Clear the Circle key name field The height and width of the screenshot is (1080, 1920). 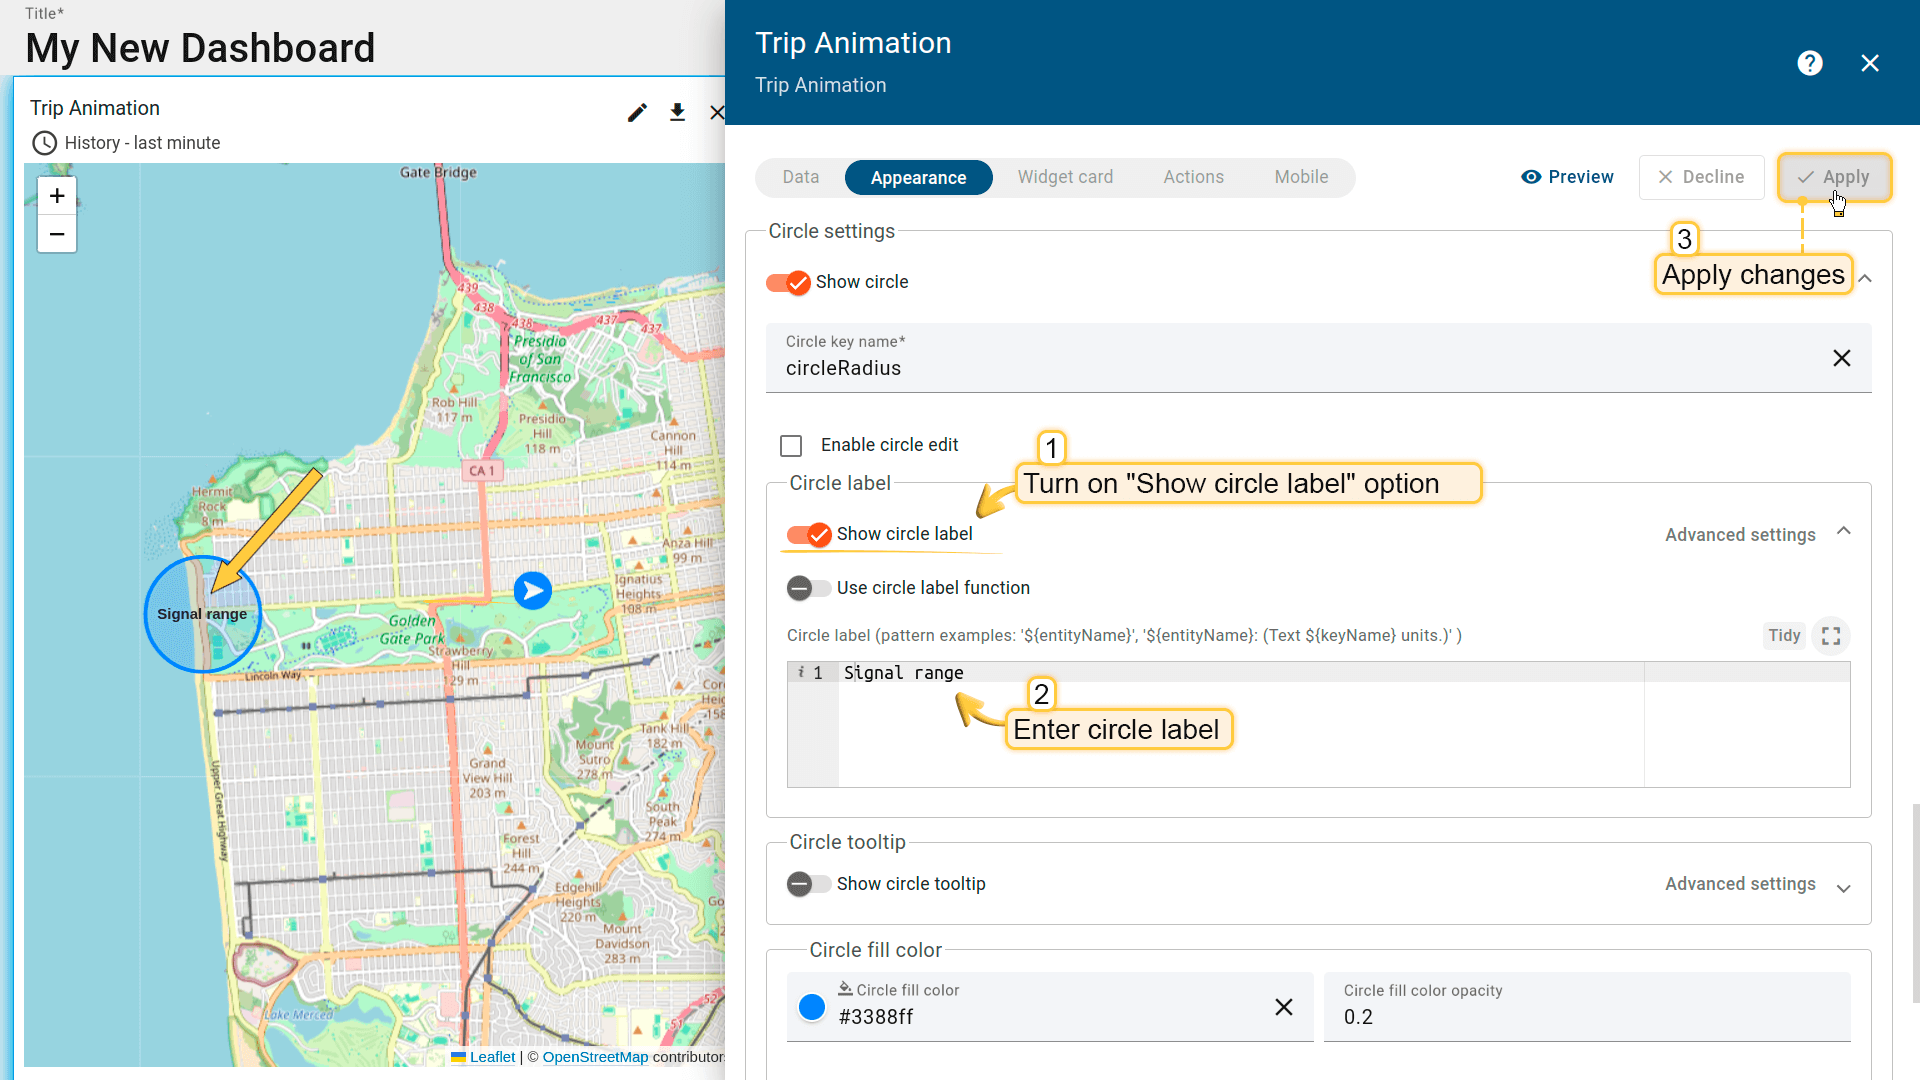[x=1841, y=358]
